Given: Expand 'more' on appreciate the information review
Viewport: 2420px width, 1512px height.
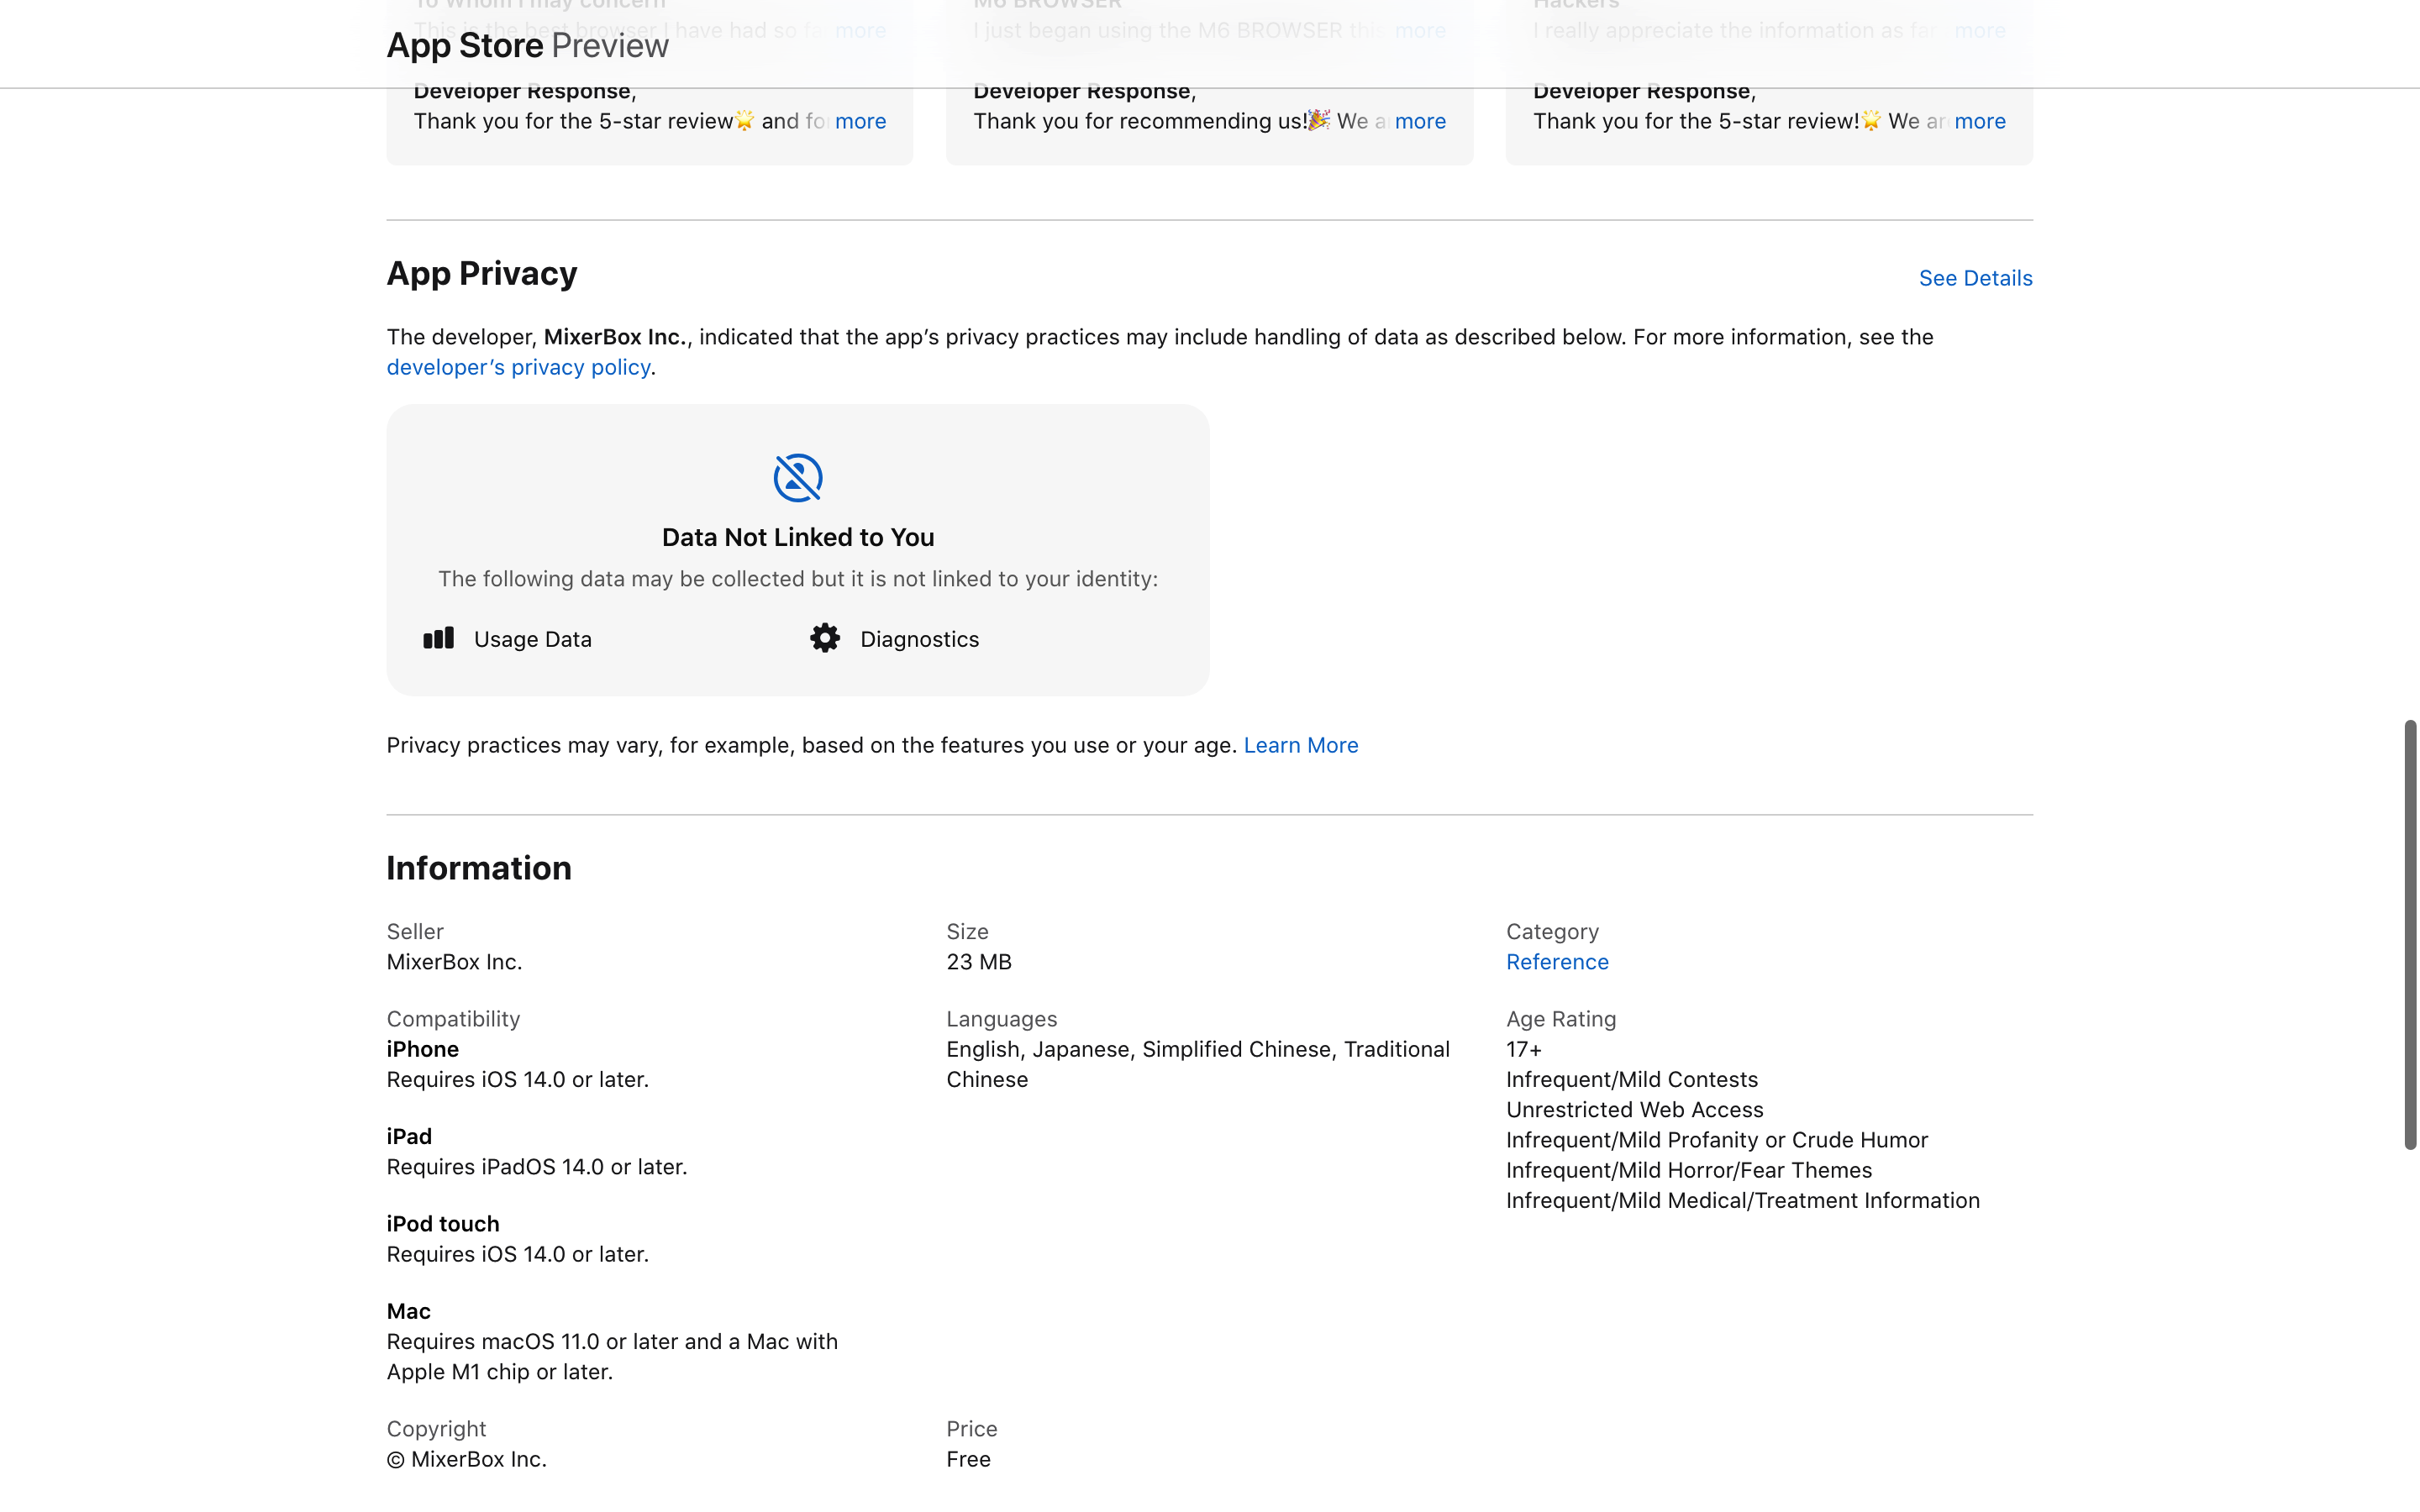Looking at the screenshot, I should click(1980, 30).
